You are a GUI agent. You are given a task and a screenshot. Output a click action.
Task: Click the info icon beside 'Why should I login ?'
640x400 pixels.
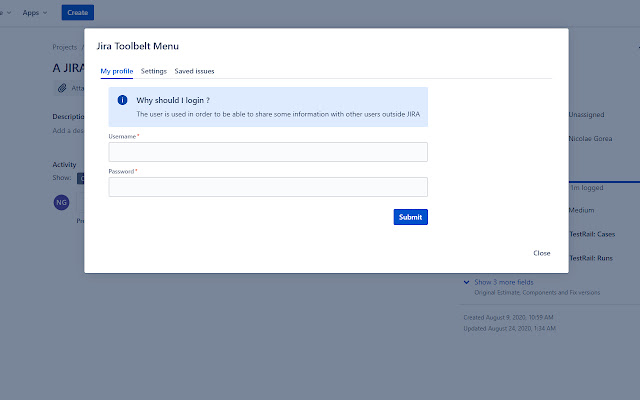122,100
